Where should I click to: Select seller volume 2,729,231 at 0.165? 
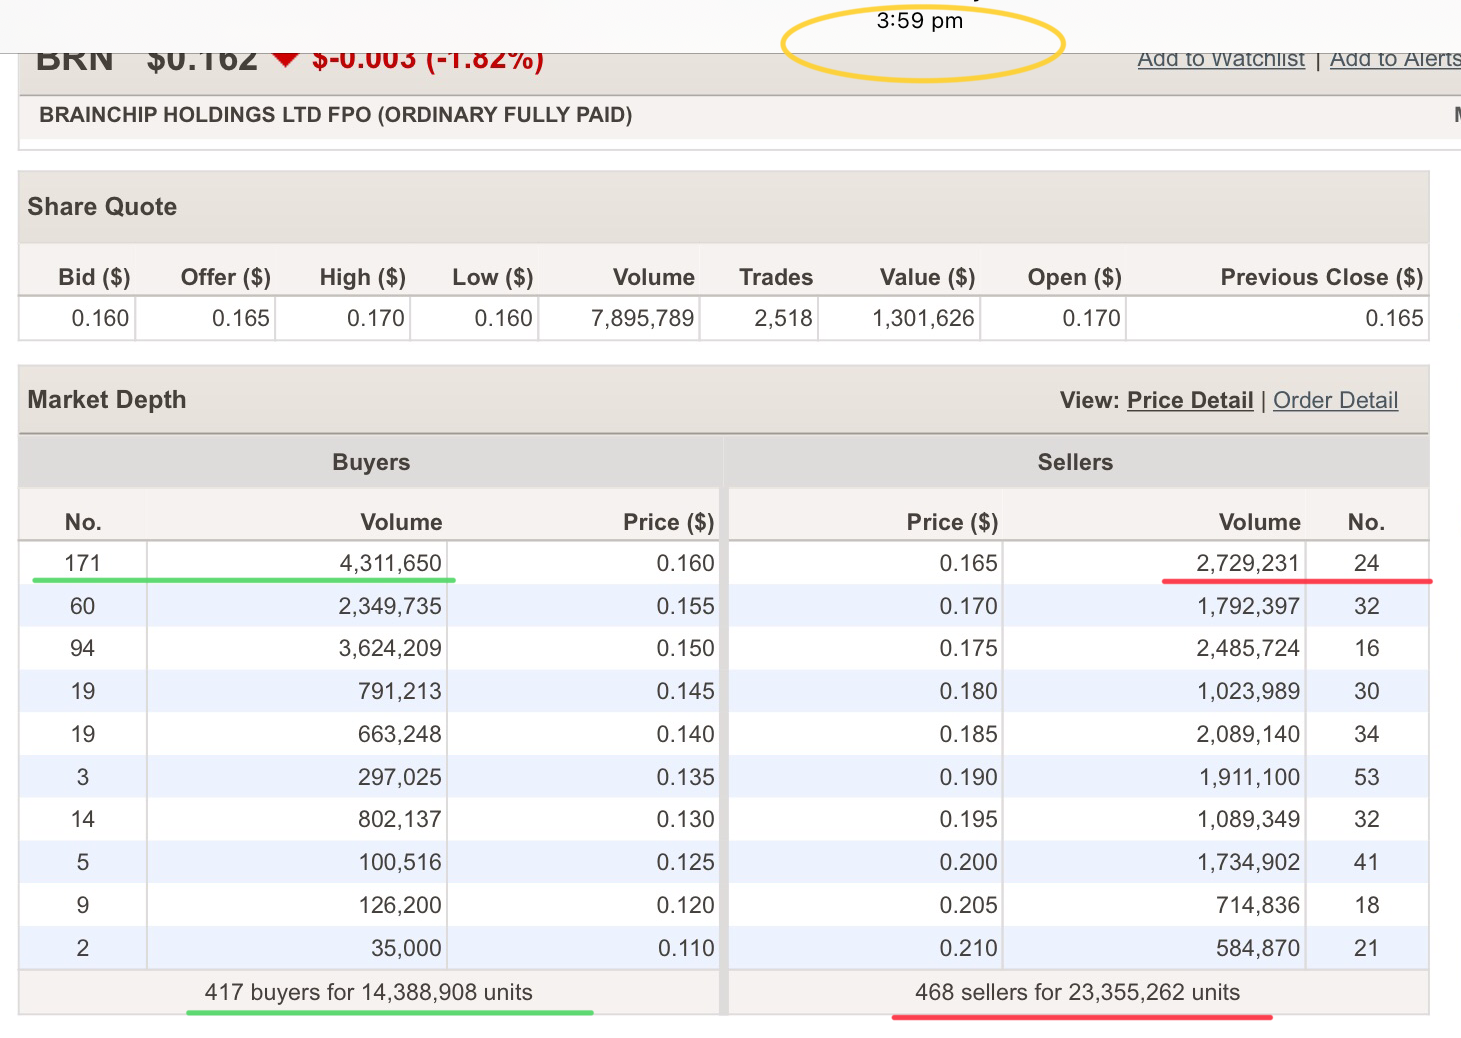click(x=1247, y=563)
